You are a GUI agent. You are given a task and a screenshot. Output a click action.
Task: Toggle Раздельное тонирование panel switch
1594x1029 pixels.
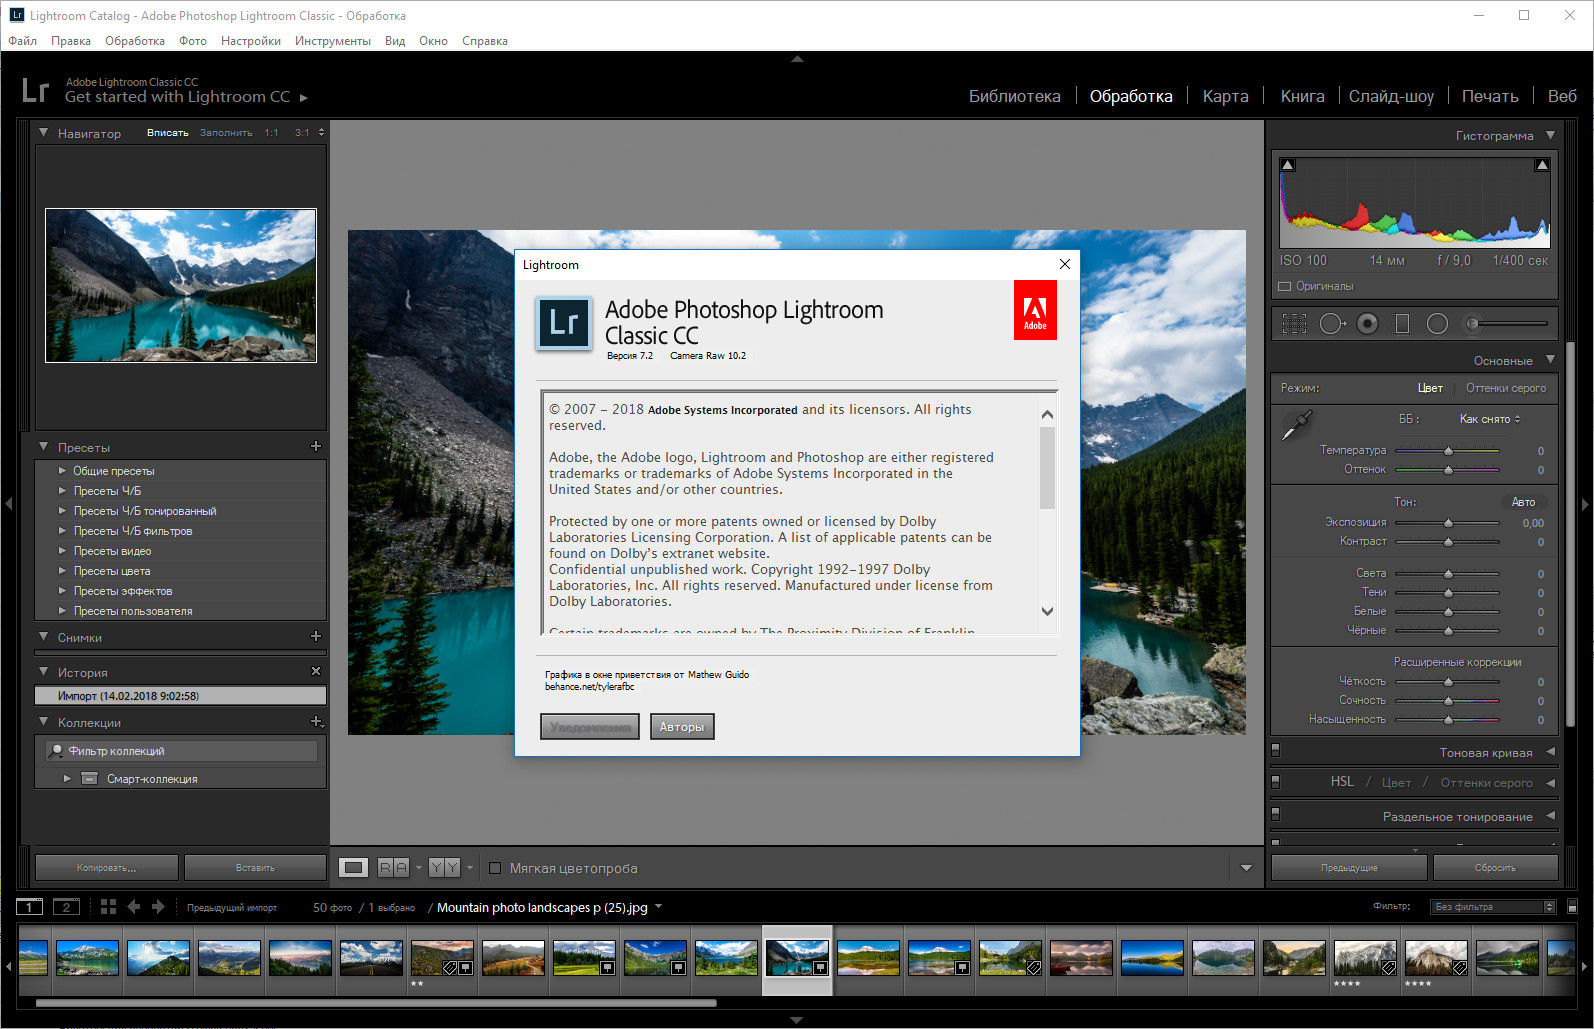pyautogui.click(x=1275, y=813)
